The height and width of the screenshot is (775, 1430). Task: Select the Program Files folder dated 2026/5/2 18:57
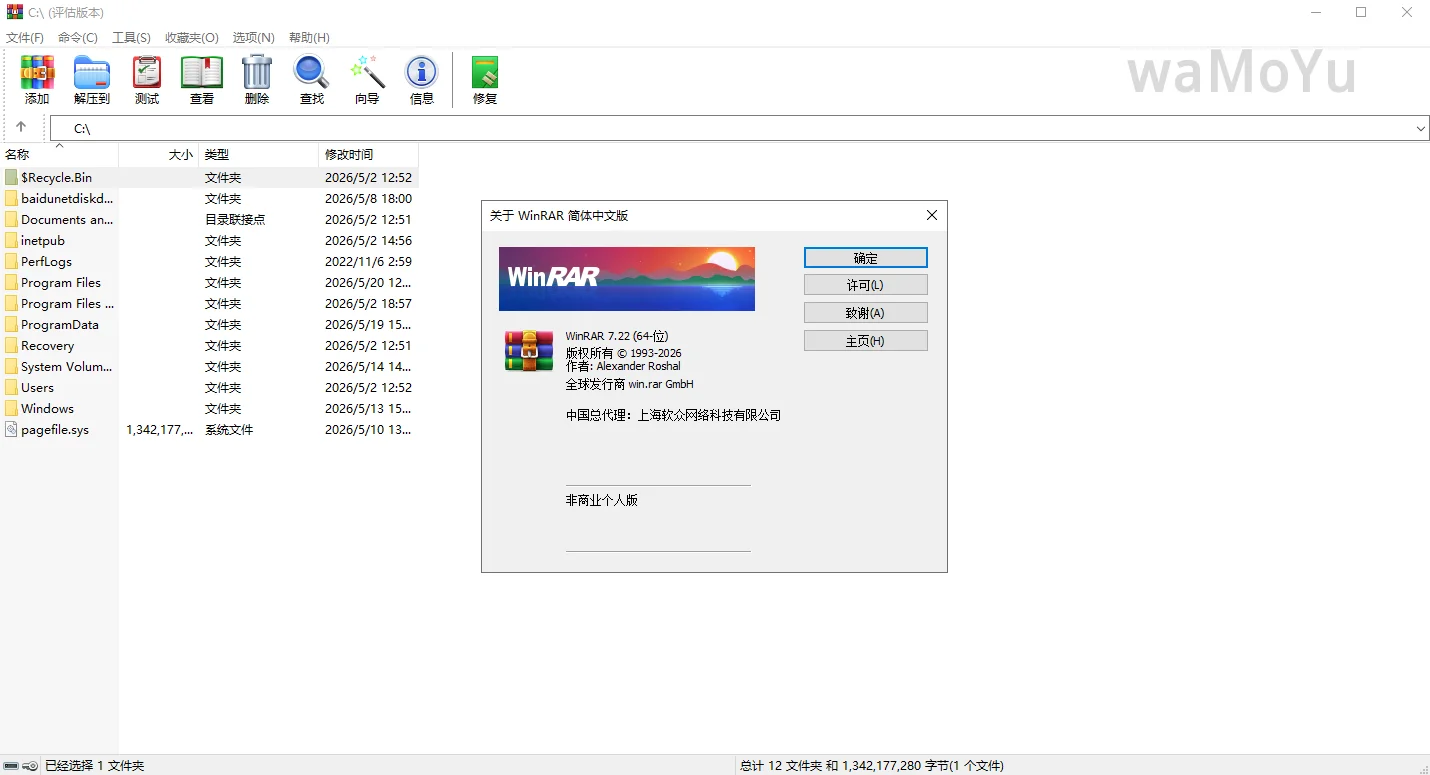pyautogui.click(x=209, y=303)
